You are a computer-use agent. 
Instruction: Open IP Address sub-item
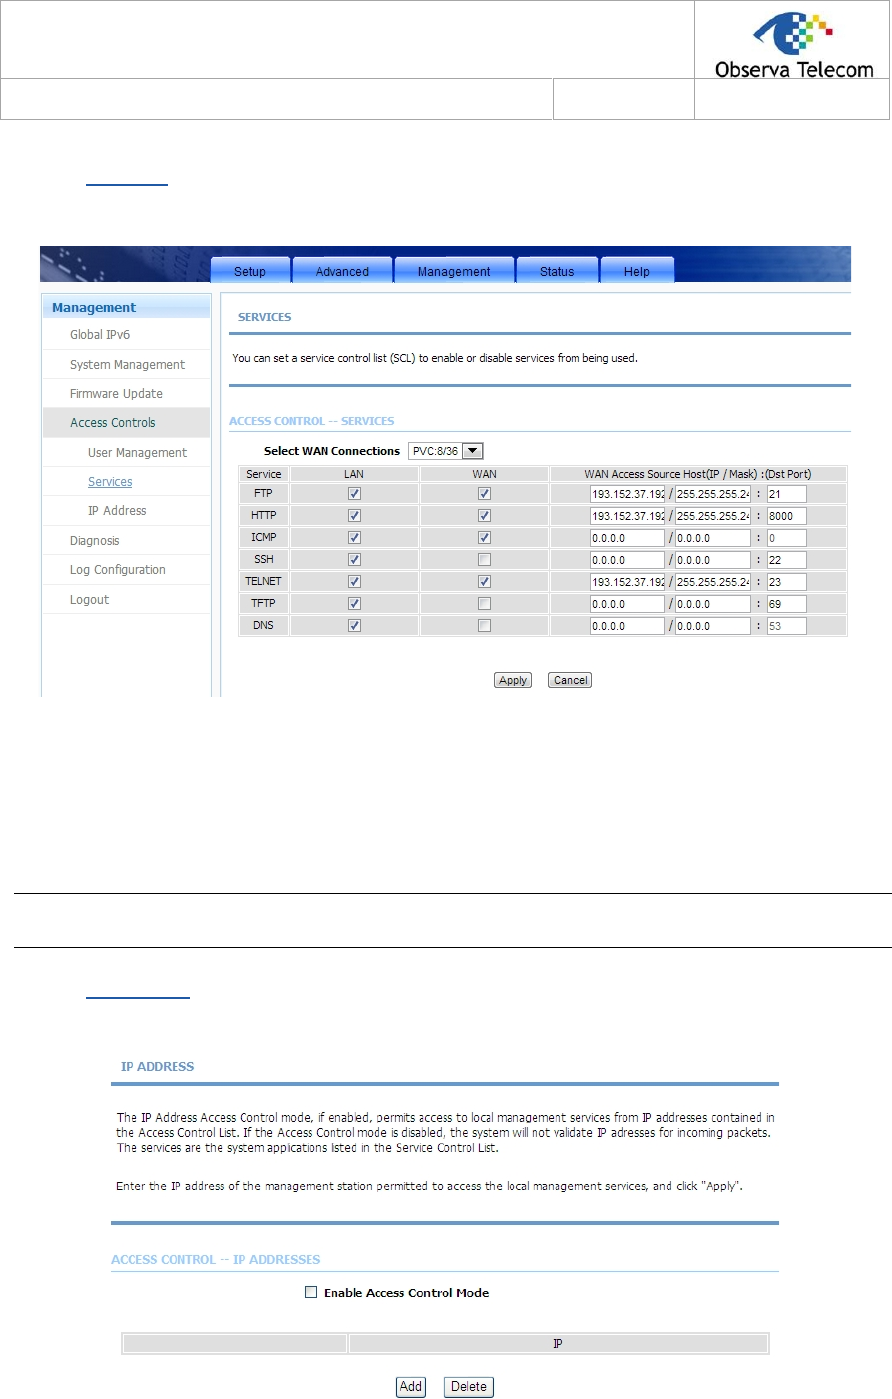pyautogui.click(x=117, y=511)
